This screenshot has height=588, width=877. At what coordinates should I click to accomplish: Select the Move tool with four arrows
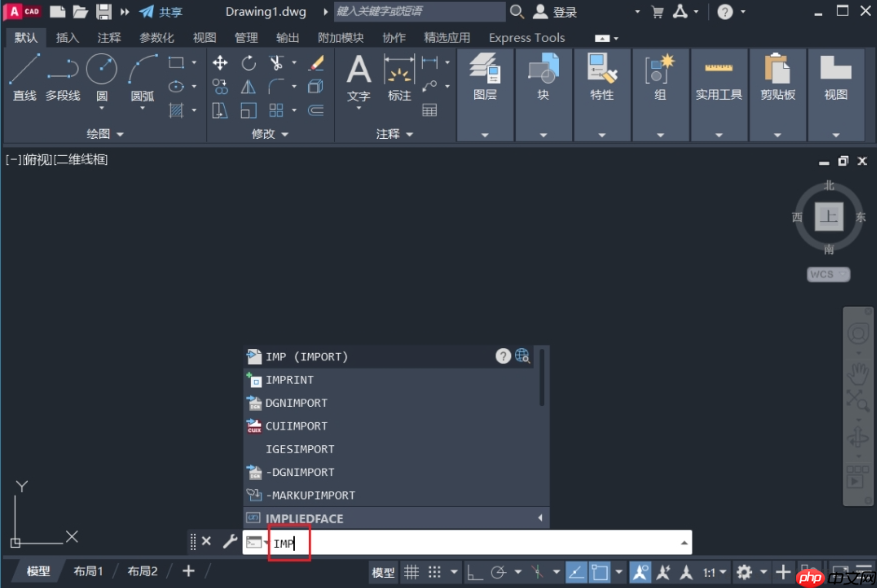click(x=220, y=63)
